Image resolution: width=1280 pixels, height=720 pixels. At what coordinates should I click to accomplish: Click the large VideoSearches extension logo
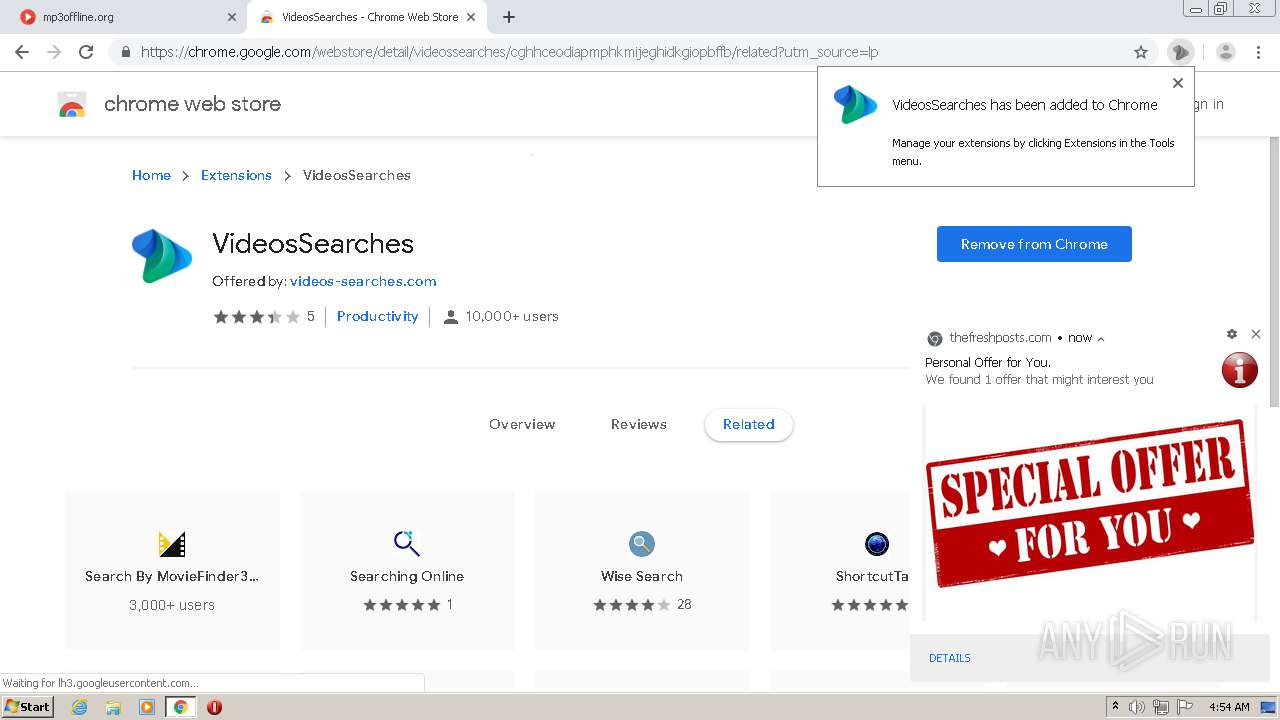[x=162, y=256]
